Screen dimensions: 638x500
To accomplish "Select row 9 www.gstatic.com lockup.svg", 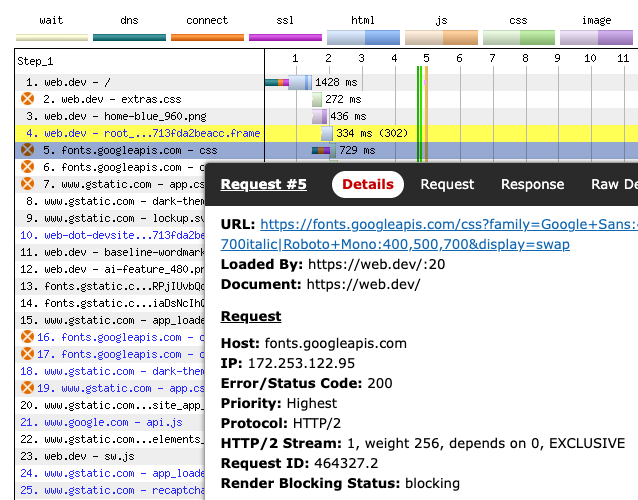I will coord(110,218).
